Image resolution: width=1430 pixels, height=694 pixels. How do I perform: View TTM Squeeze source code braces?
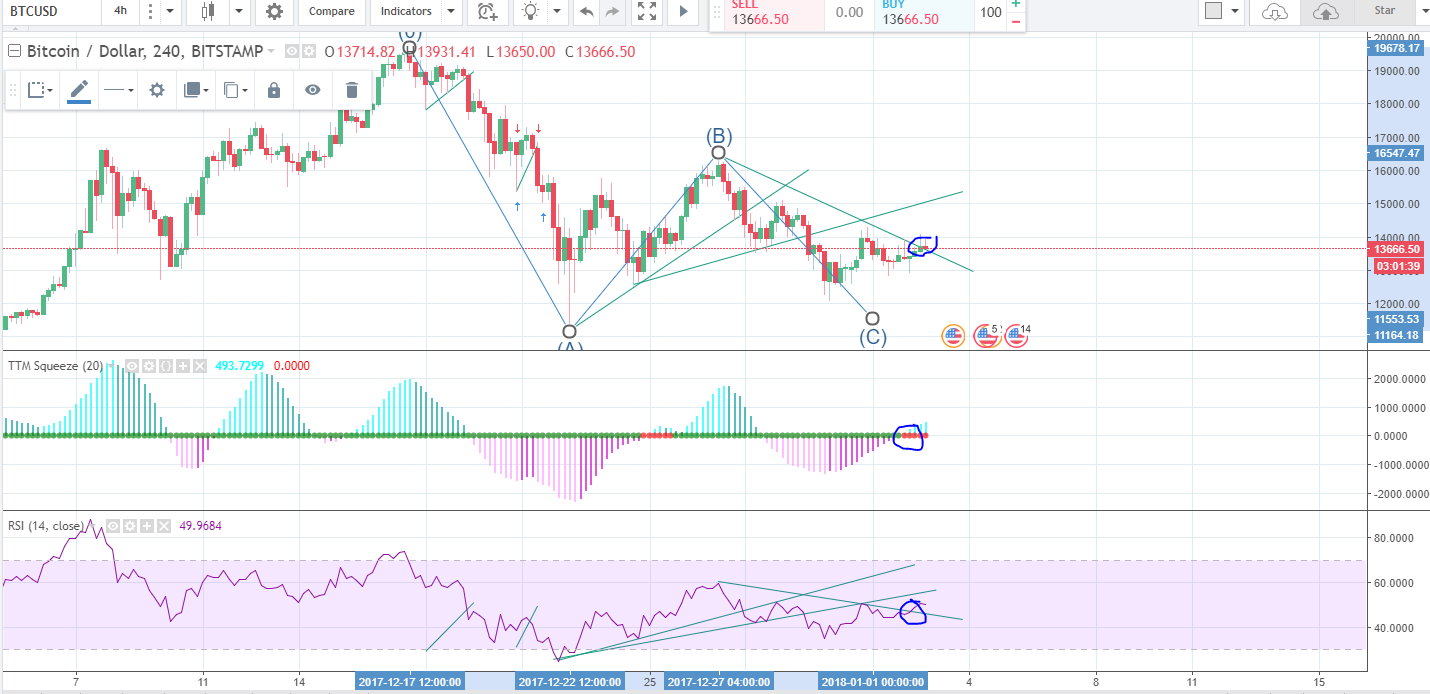[x=166, y=366]
